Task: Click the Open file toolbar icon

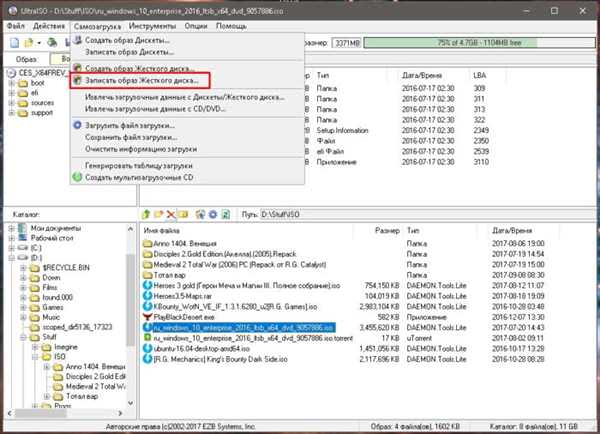Action: [29, 42]
